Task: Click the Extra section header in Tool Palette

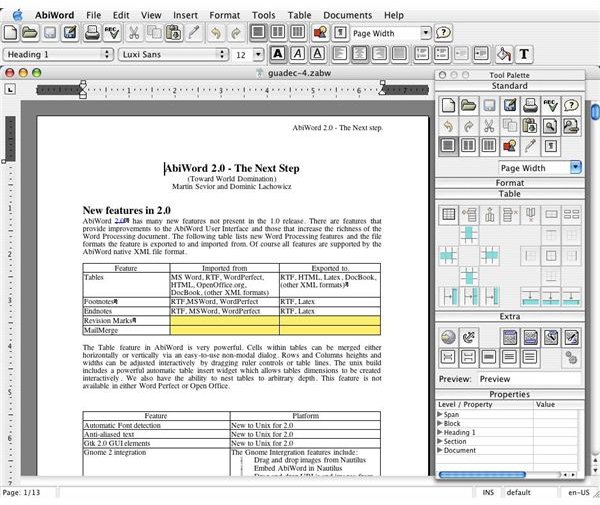Action: pyautogui.click(x=510, y=316)
